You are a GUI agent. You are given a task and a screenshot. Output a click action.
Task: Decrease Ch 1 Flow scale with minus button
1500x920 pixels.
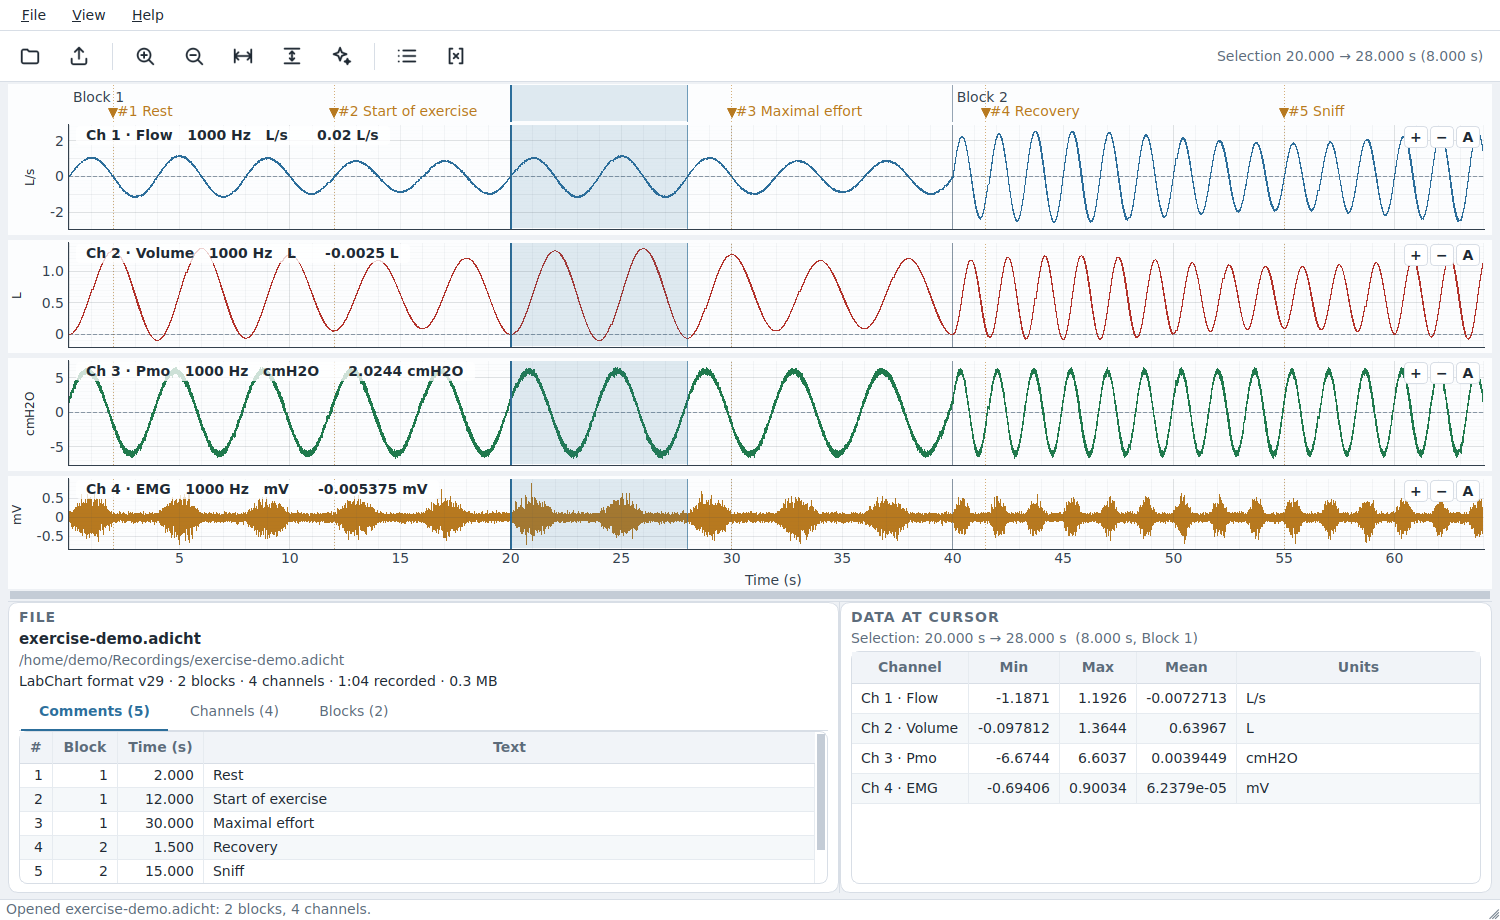(1442, 137)
